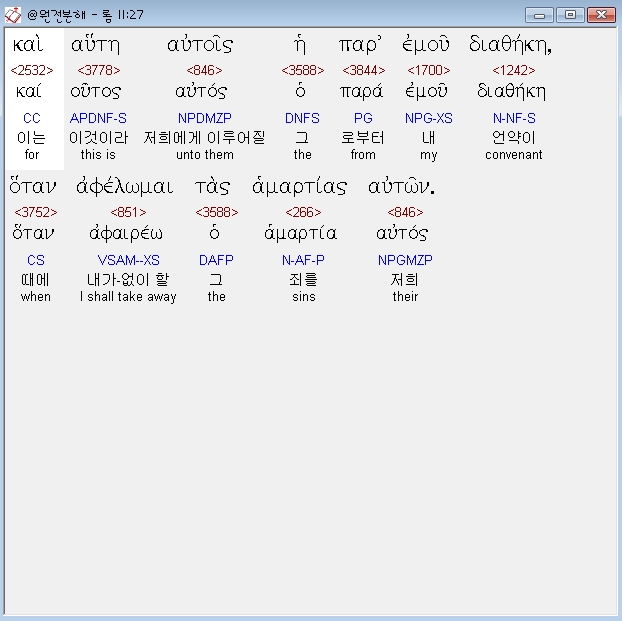The image size is (622, 621).
Task: Click the lemma οὗτος
Action: click(x=96, y=92)
